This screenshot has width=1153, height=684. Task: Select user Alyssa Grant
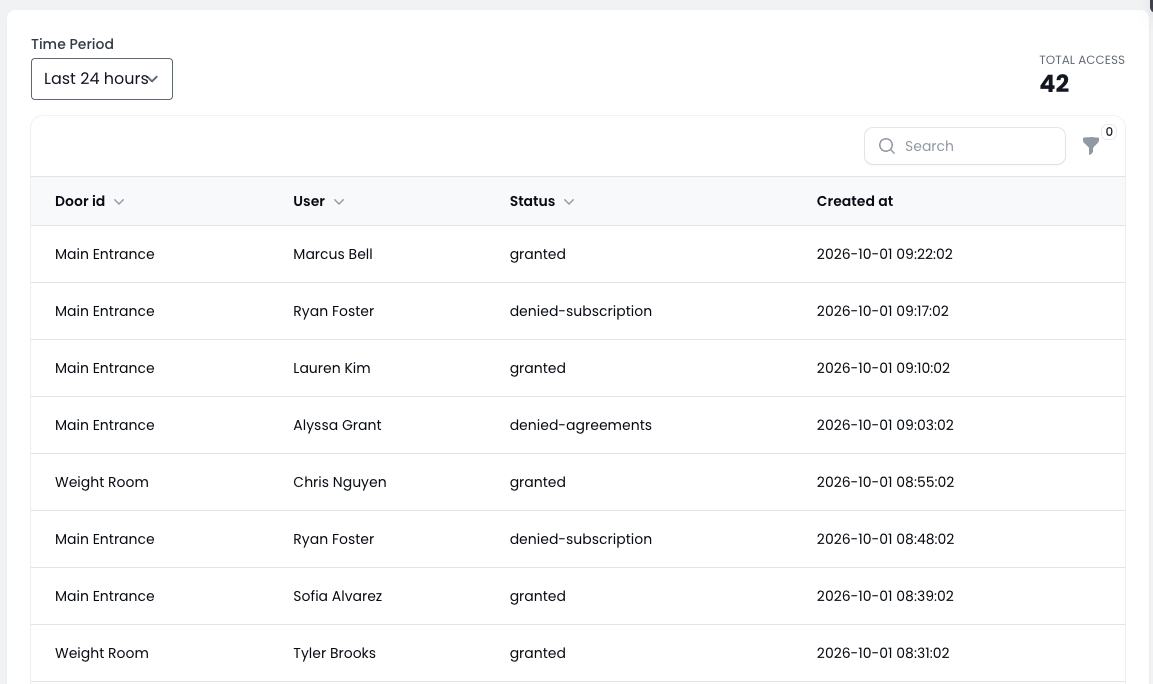(x=338, y=425)
